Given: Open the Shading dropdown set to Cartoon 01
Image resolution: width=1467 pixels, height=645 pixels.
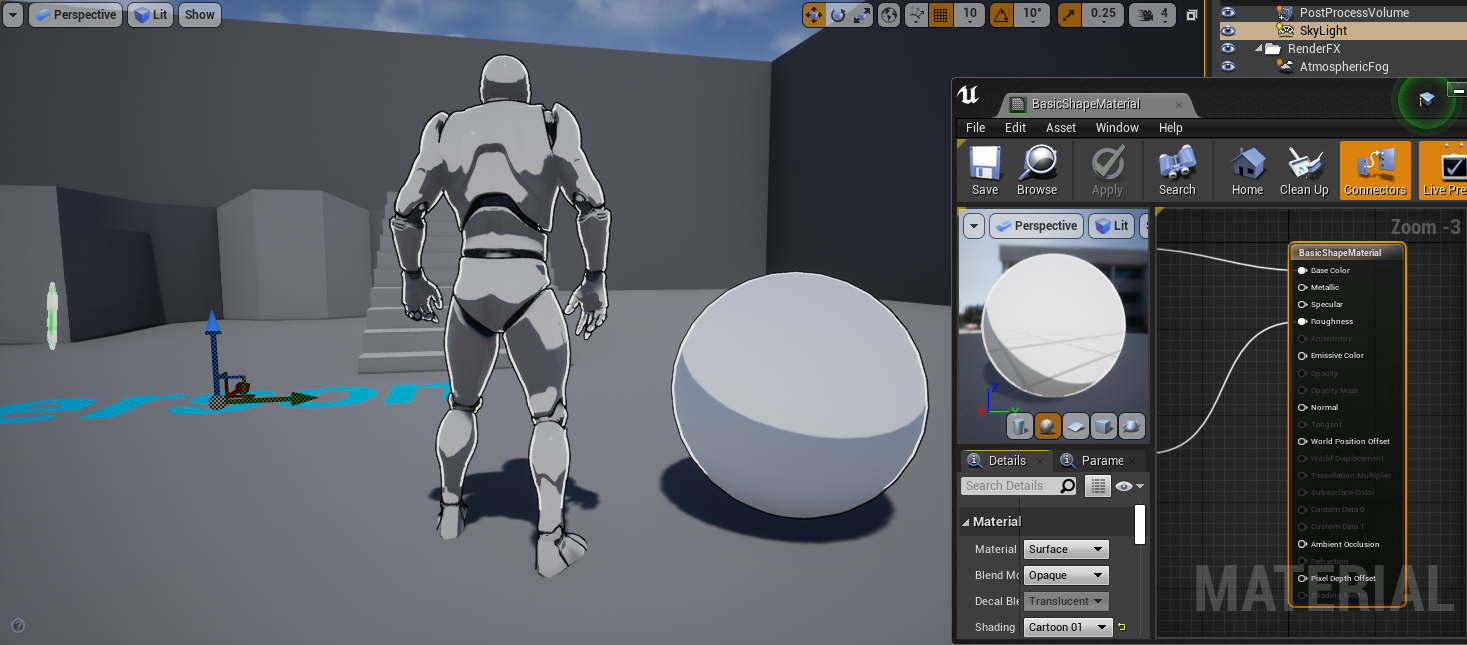Looking at the screenshot, I should coord(1067,627).
